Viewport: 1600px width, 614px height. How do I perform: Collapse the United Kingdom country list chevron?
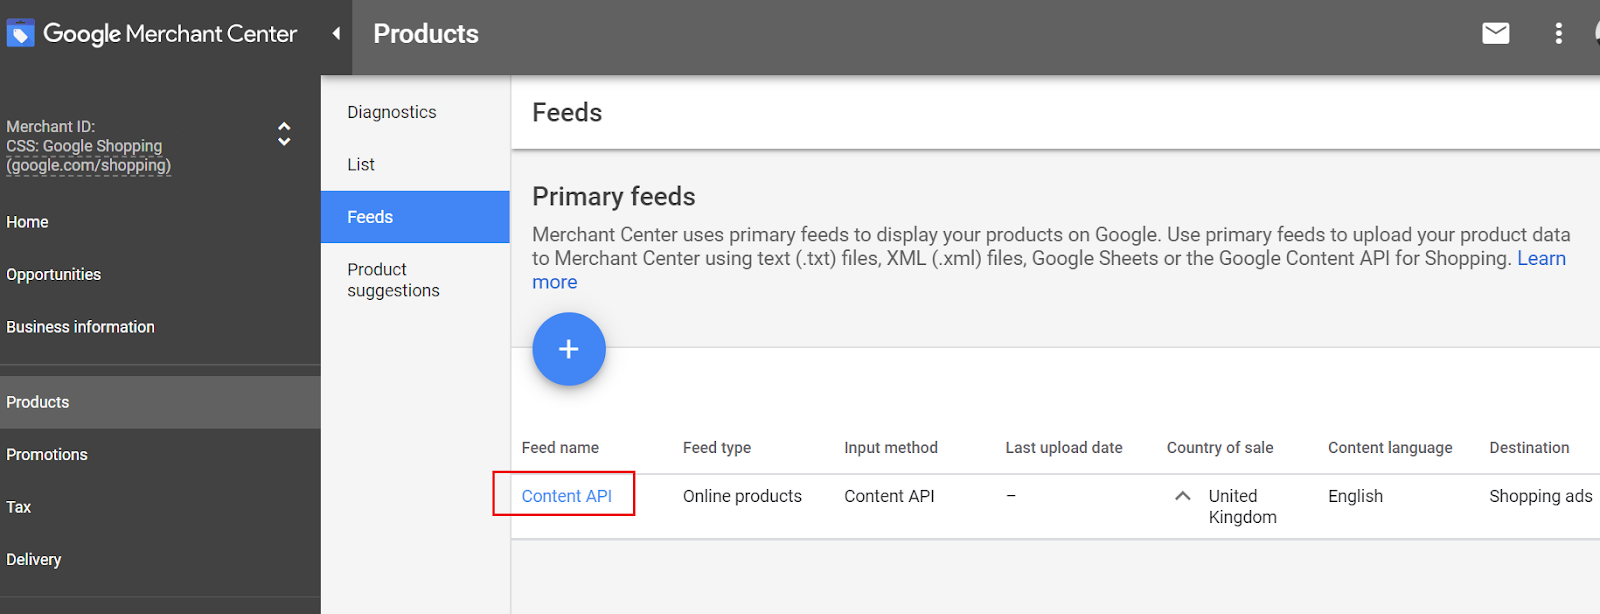click(x=1182, y=496)
